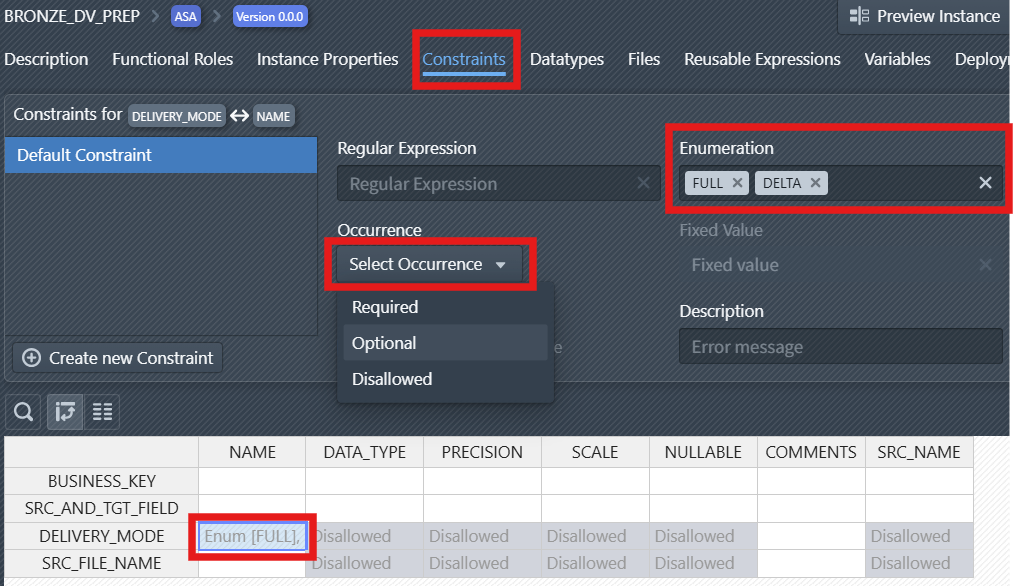The width and height of the screenshot is (1013, 586).
Task: Remove the DELTA enumeration tag
Action: coord(815,182)
